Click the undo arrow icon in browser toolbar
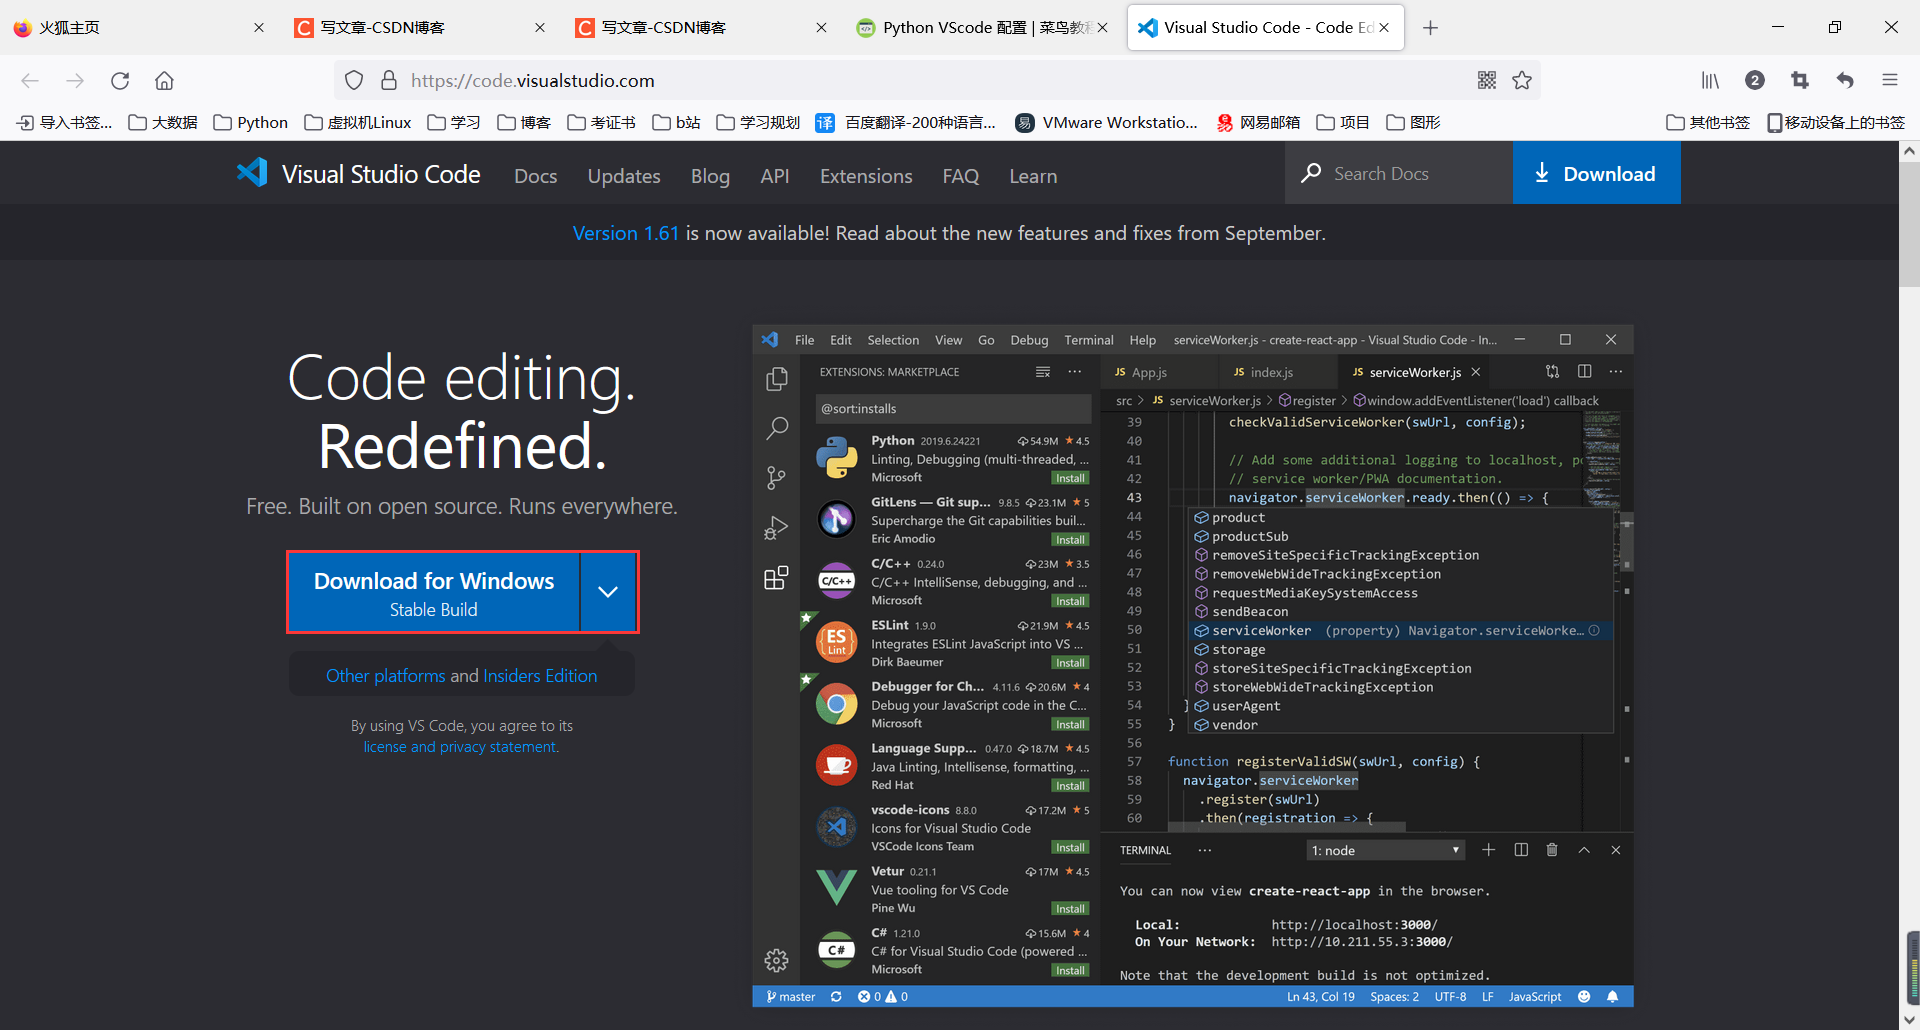 (1845, 80)
